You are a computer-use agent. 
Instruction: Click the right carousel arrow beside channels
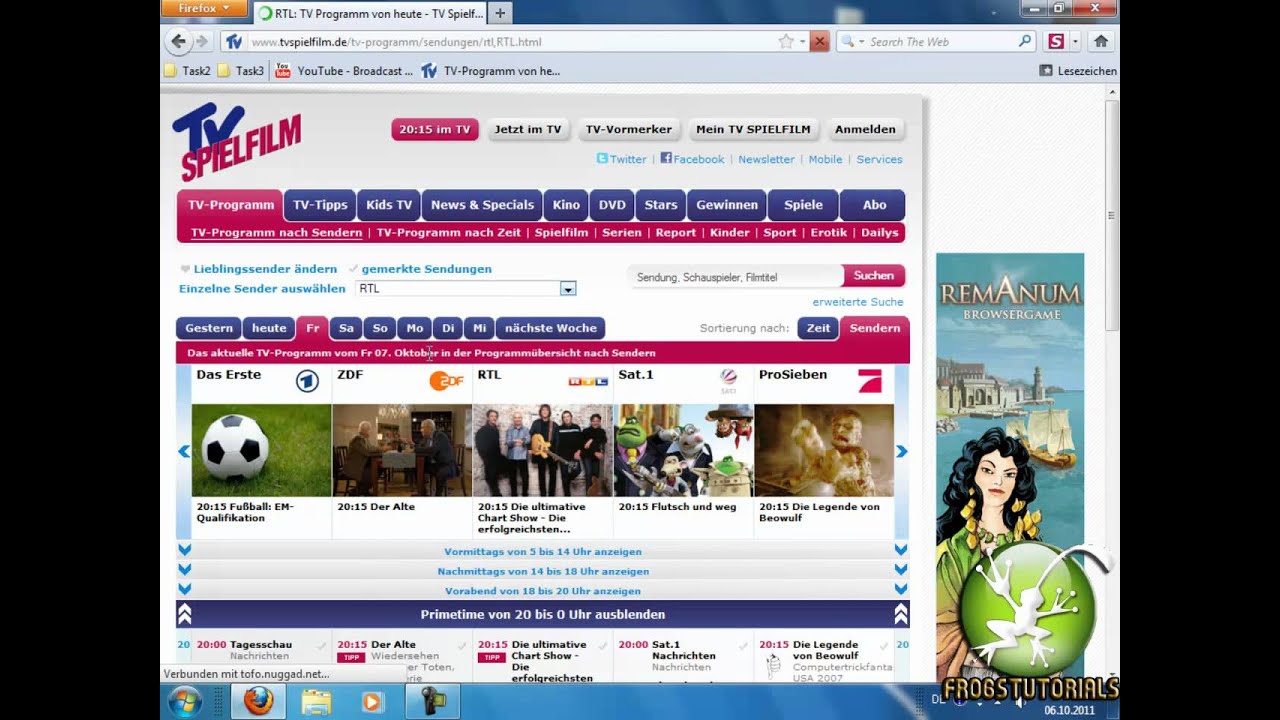(901, 452)
